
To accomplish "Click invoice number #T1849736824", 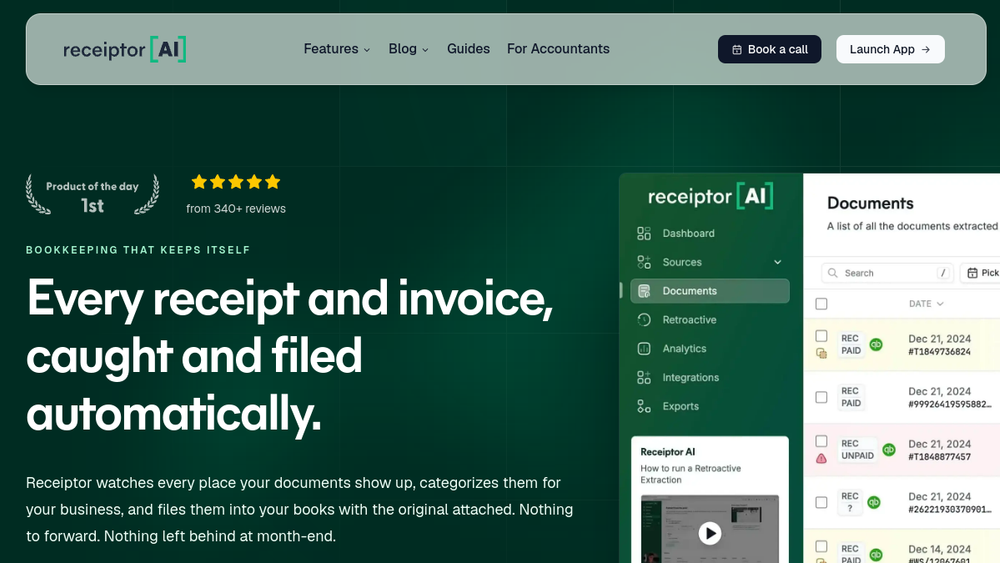I will tap(939, 352).
